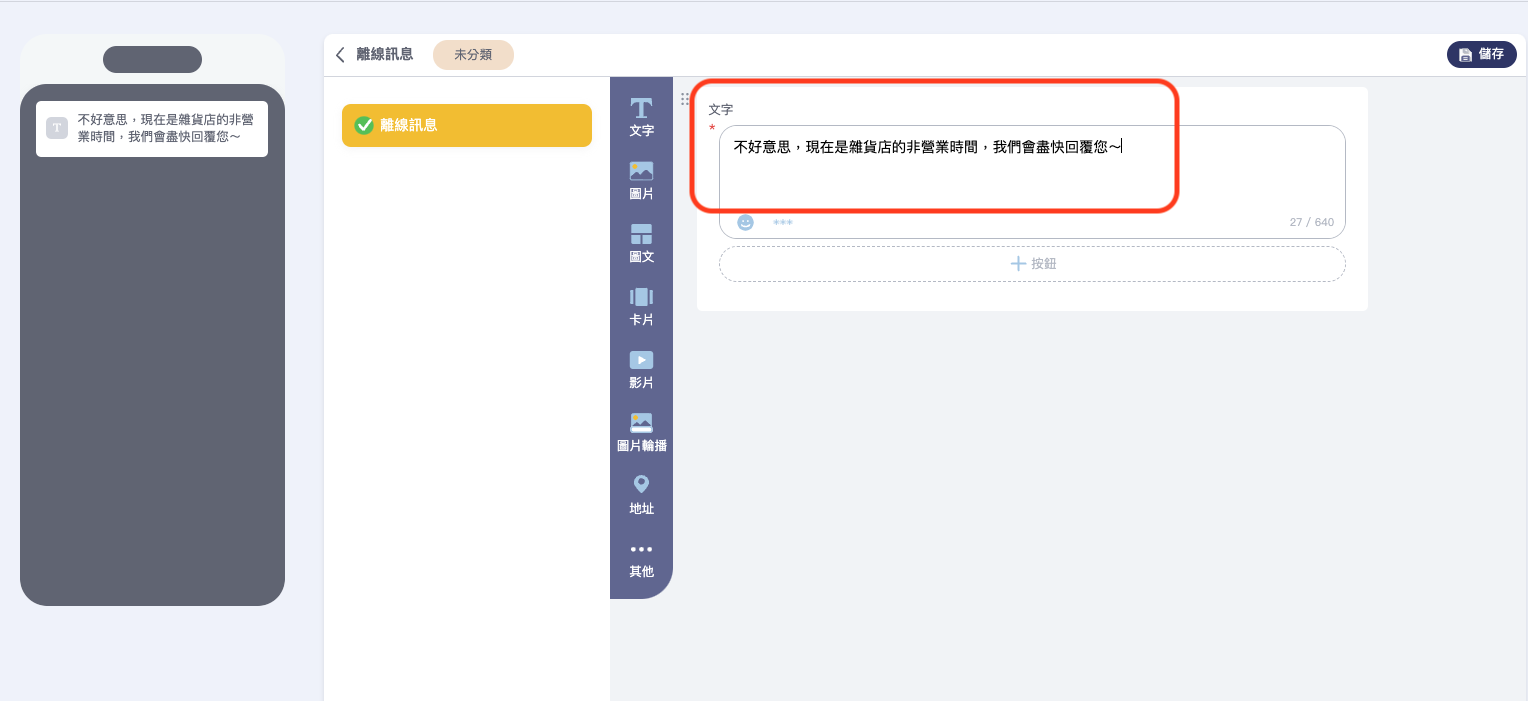
Task: Save the message with 儲存 button
Action: point(1481,55)
